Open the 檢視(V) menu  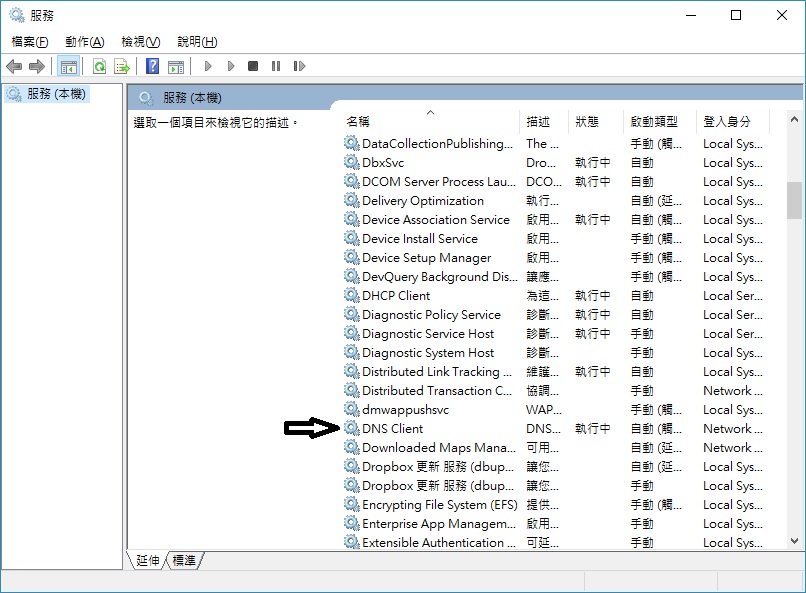[140, 42]
